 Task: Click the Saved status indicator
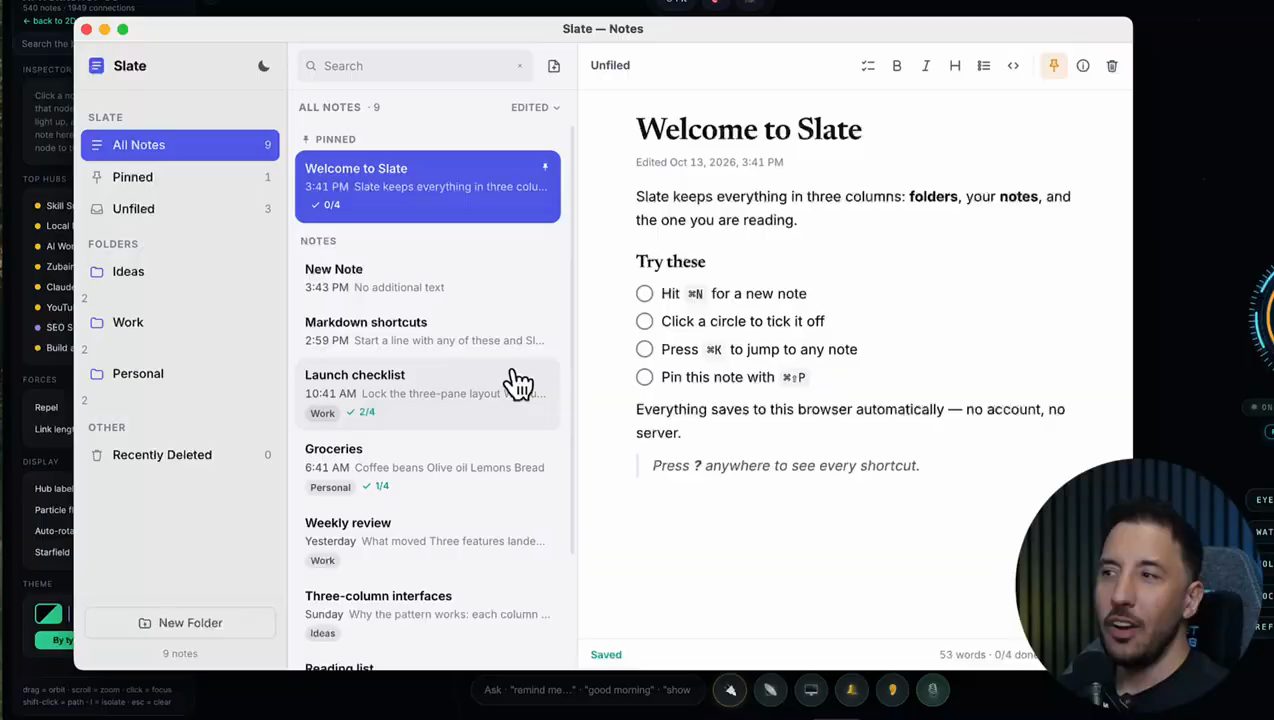[606, 655]
